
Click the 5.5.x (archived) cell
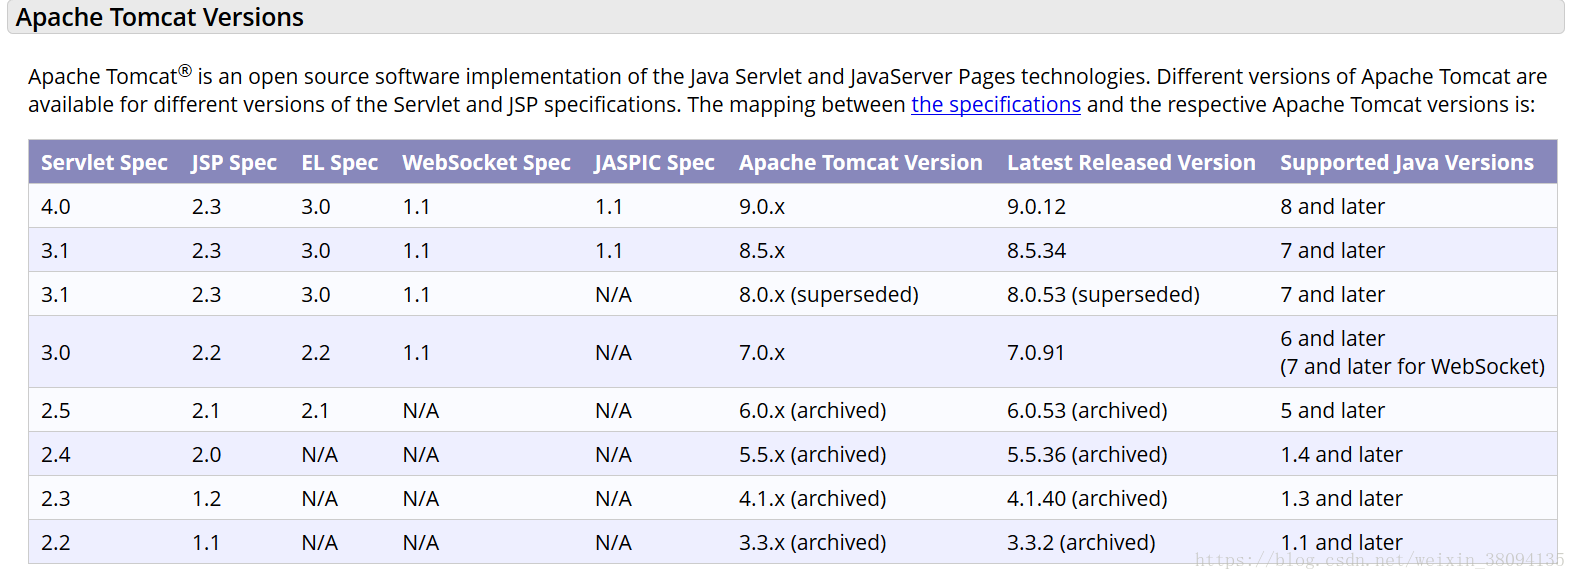[x=813, y=455]
